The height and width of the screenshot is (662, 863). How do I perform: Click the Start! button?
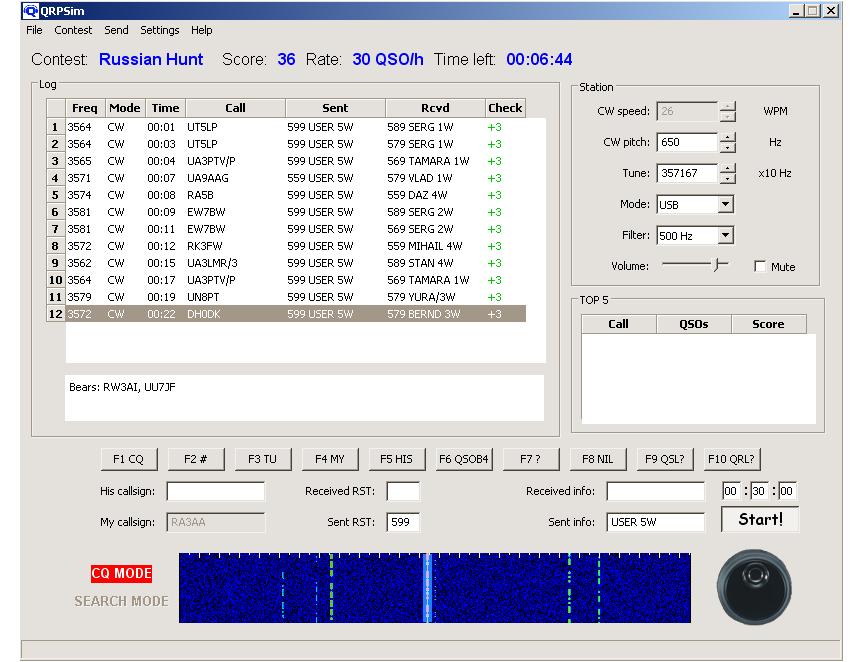pos(760,519)
